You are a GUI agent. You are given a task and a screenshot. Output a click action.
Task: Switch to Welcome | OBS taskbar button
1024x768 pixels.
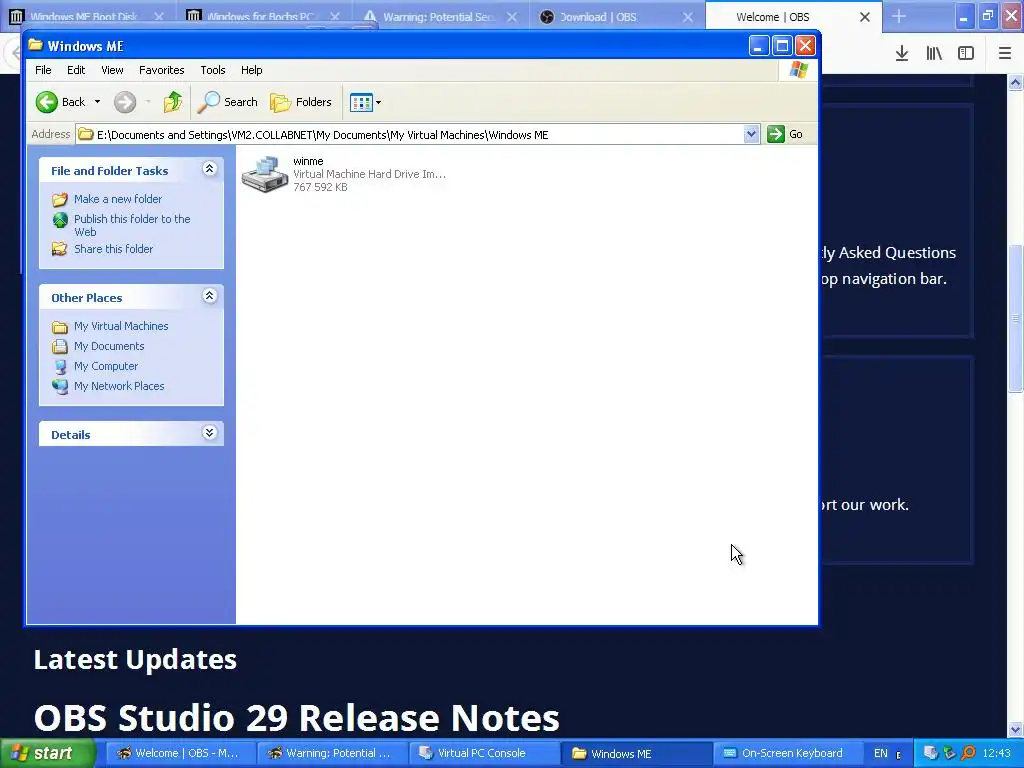180,753
